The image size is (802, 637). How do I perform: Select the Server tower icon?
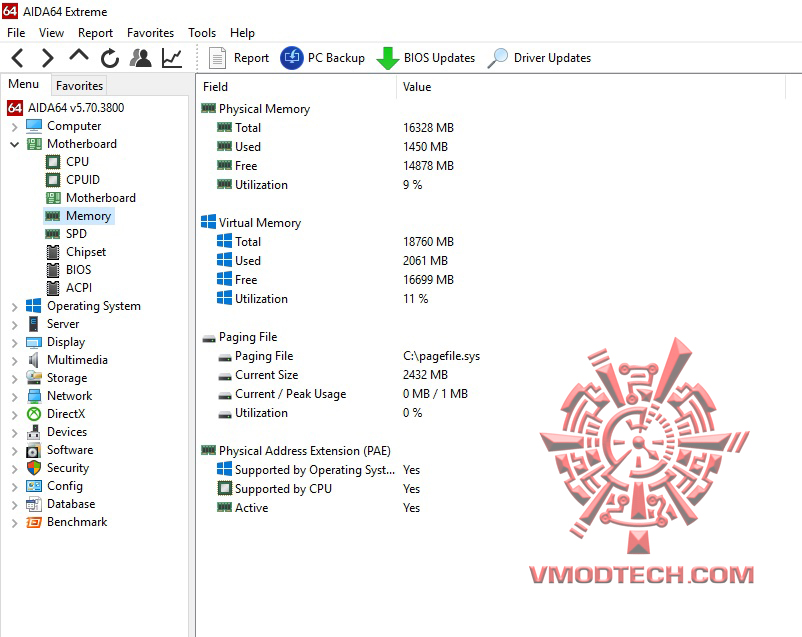[x=34, y=324]
